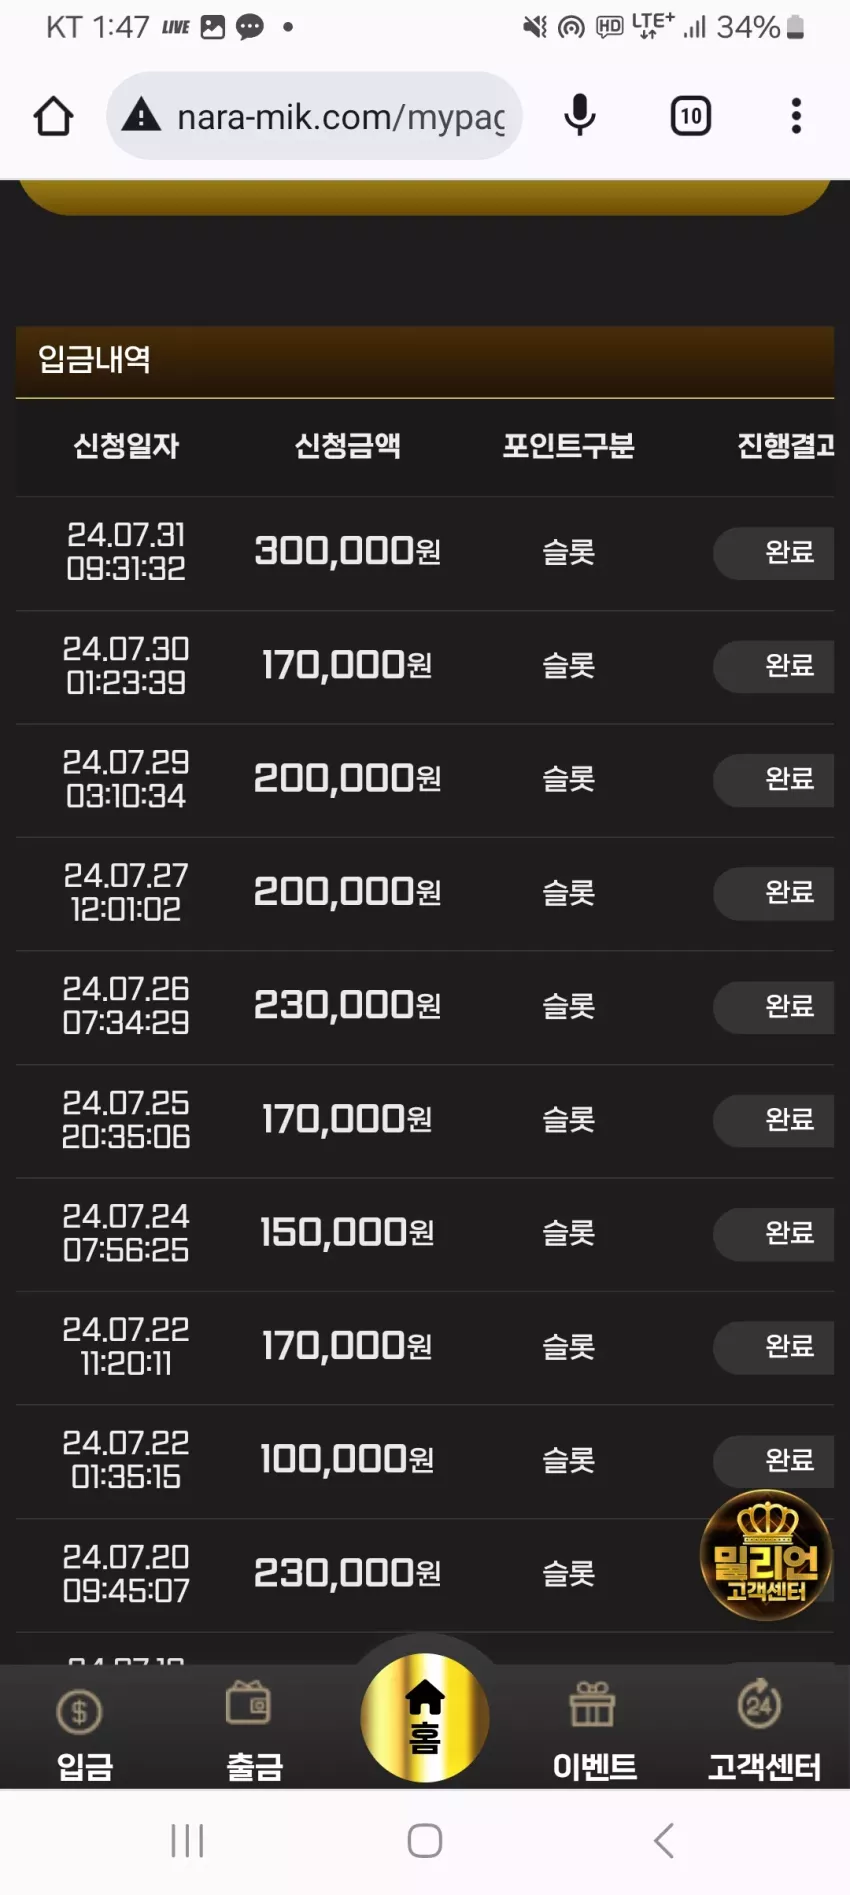Select the 300,000원 deposit amount

point(347,551)
